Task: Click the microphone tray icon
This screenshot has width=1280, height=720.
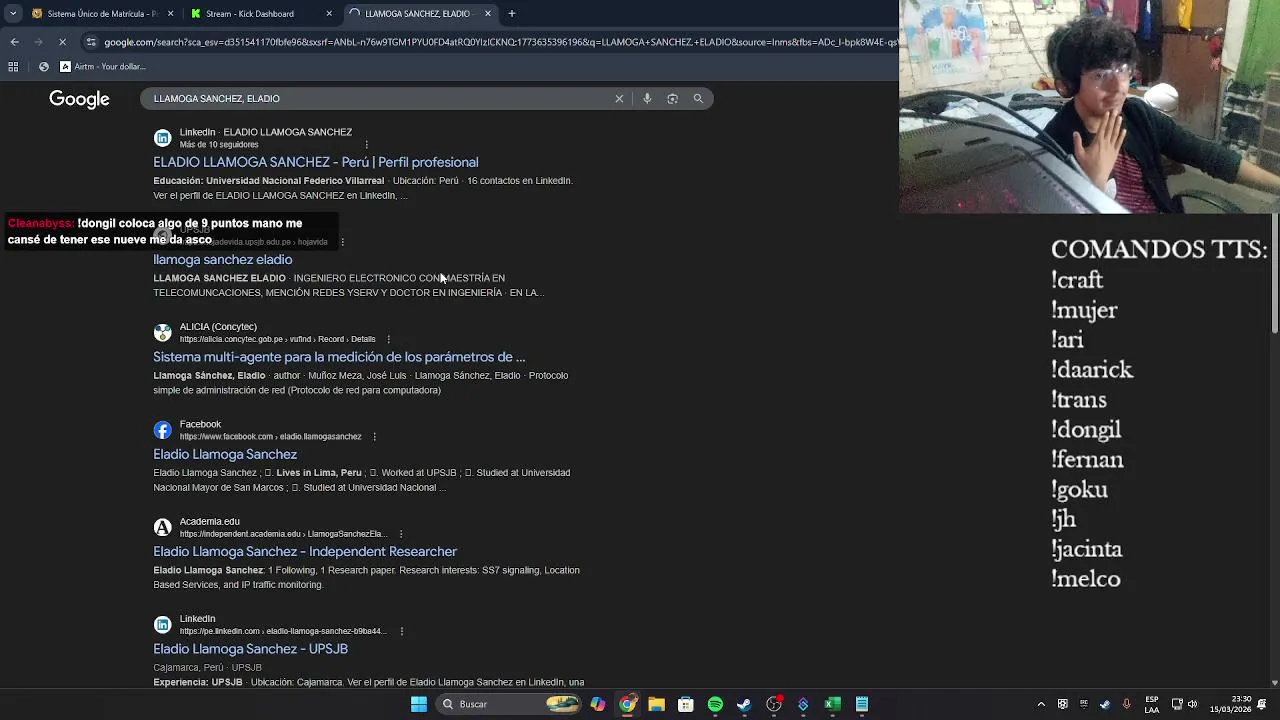Action: pos(1127,704)
